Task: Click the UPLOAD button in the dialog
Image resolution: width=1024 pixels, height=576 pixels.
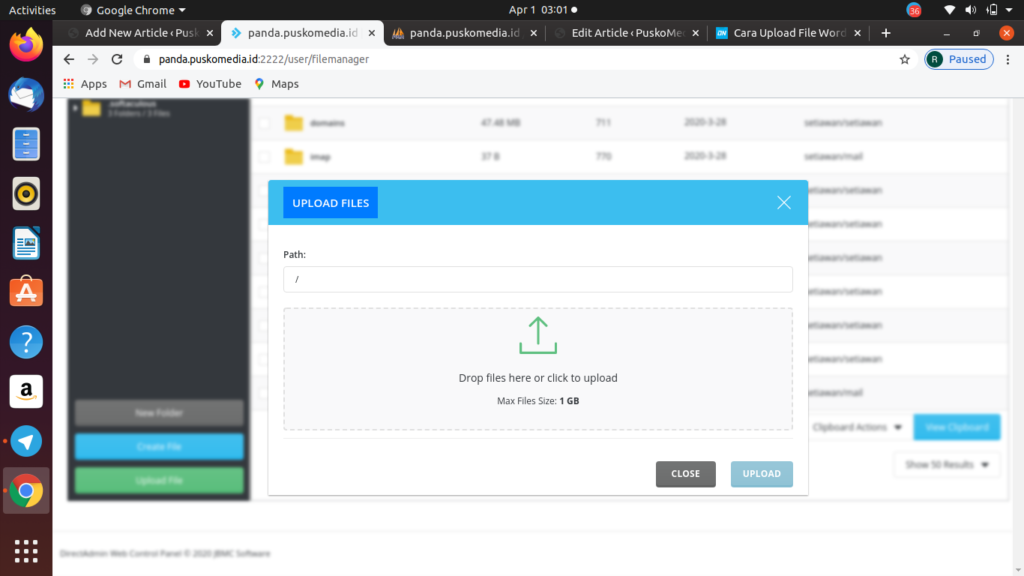Action: pos(761,473)
